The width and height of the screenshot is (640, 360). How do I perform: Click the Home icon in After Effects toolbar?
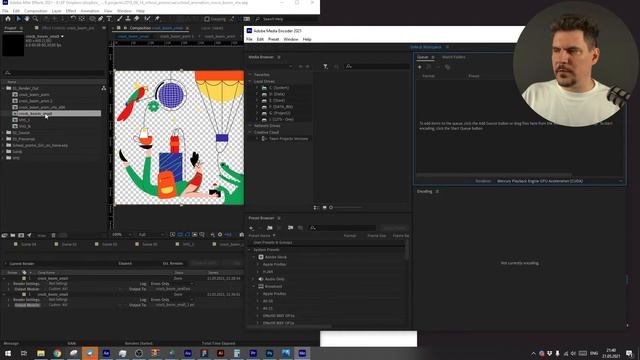point(8,19)
